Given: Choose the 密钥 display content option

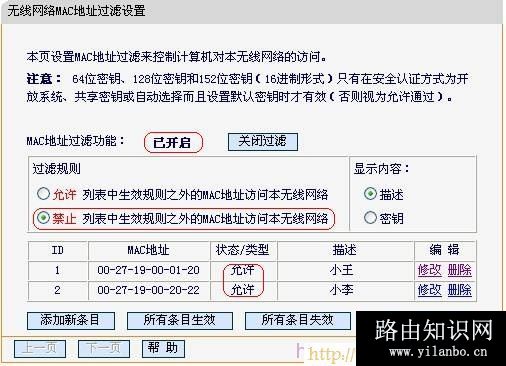Looking at the screenshot, I should pyautogui.click(x=370, y=218).
